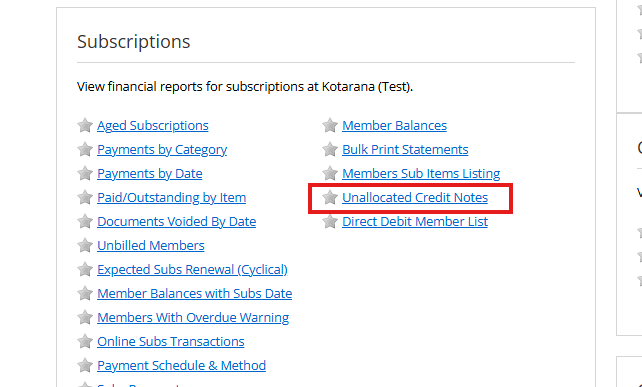Image resolution: width=642 pixels, height=387 pixels.
Task: Star the Direct Debit Member List
Action: pos(330,222)
